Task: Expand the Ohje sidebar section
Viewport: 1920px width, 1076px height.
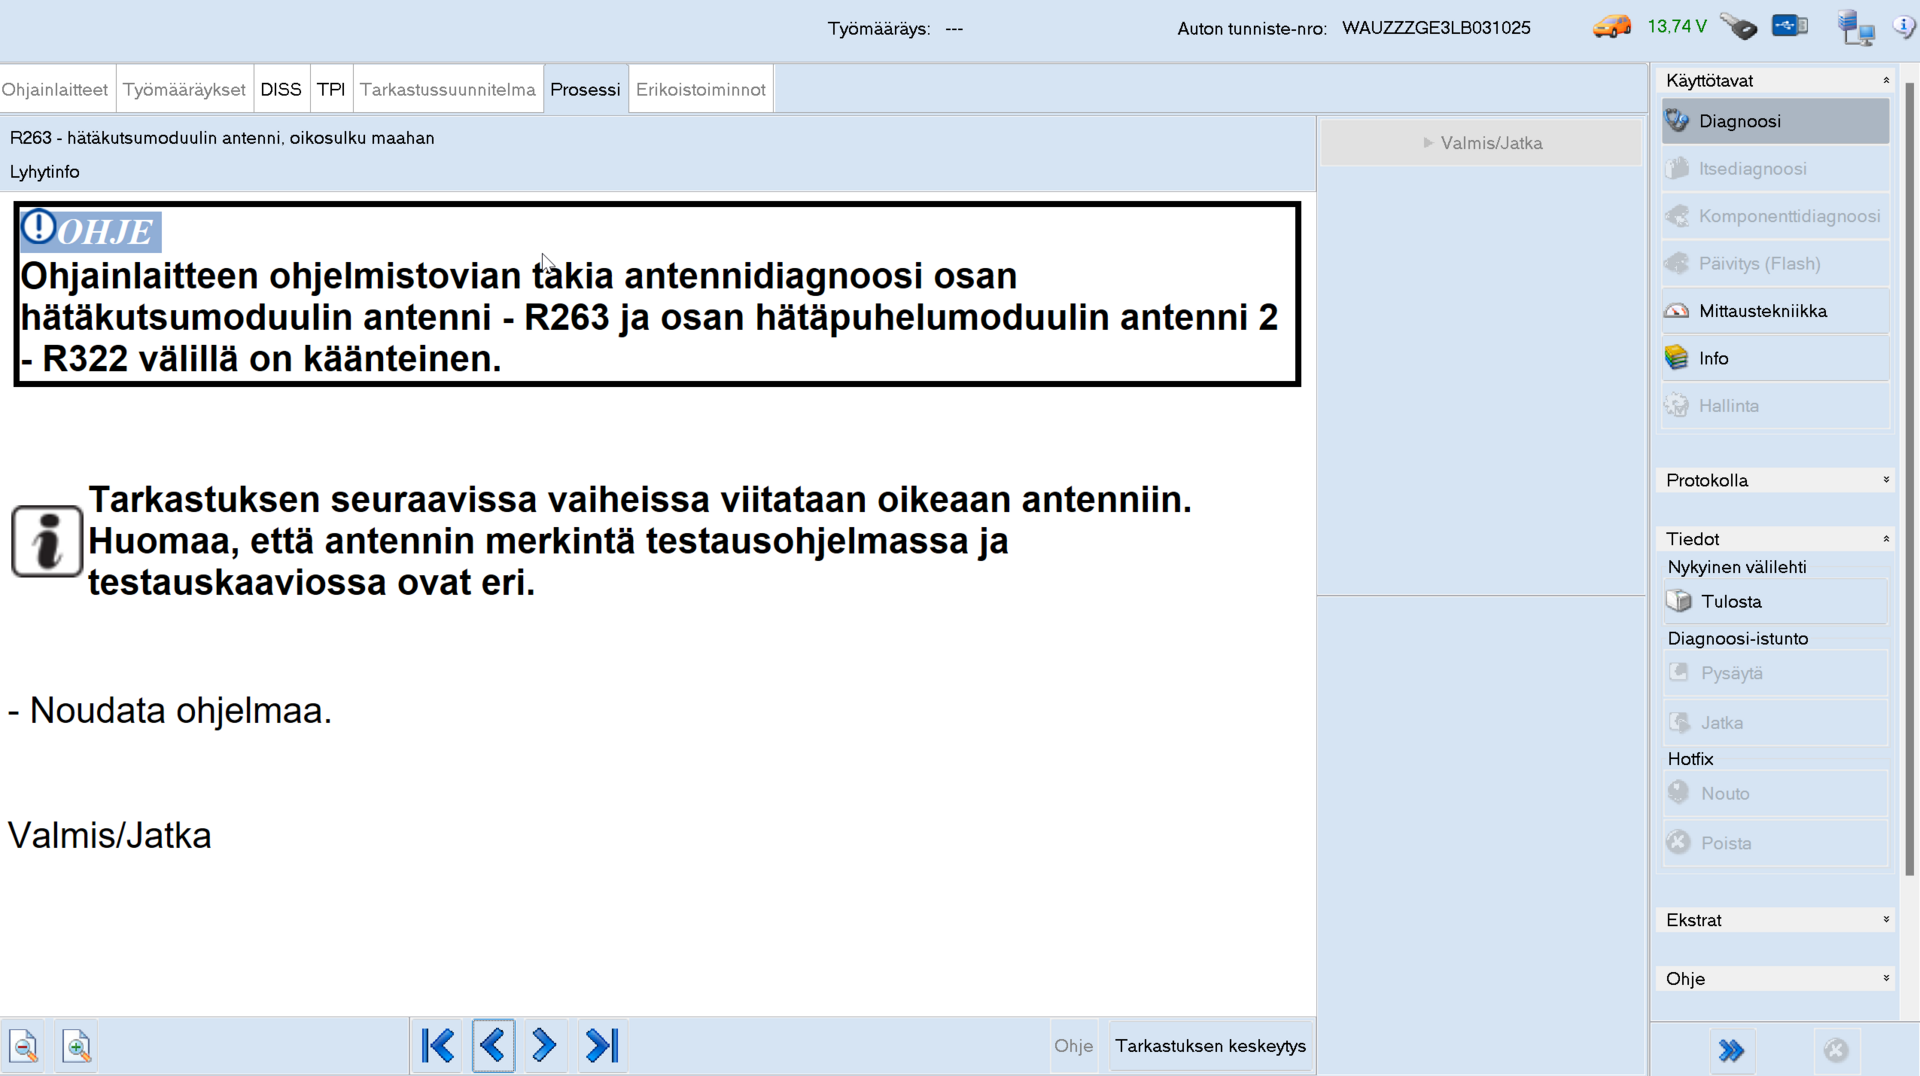Action: pyautogui.click(x=1886, y=979)
